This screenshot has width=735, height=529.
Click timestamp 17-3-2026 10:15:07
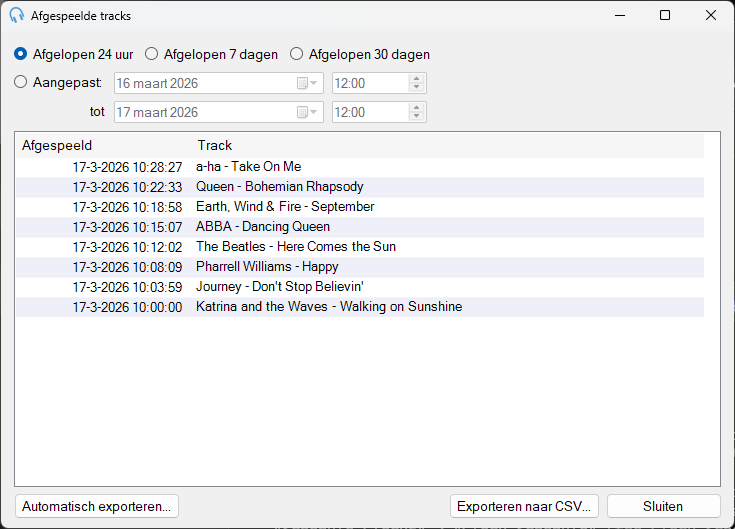point(127,227)
